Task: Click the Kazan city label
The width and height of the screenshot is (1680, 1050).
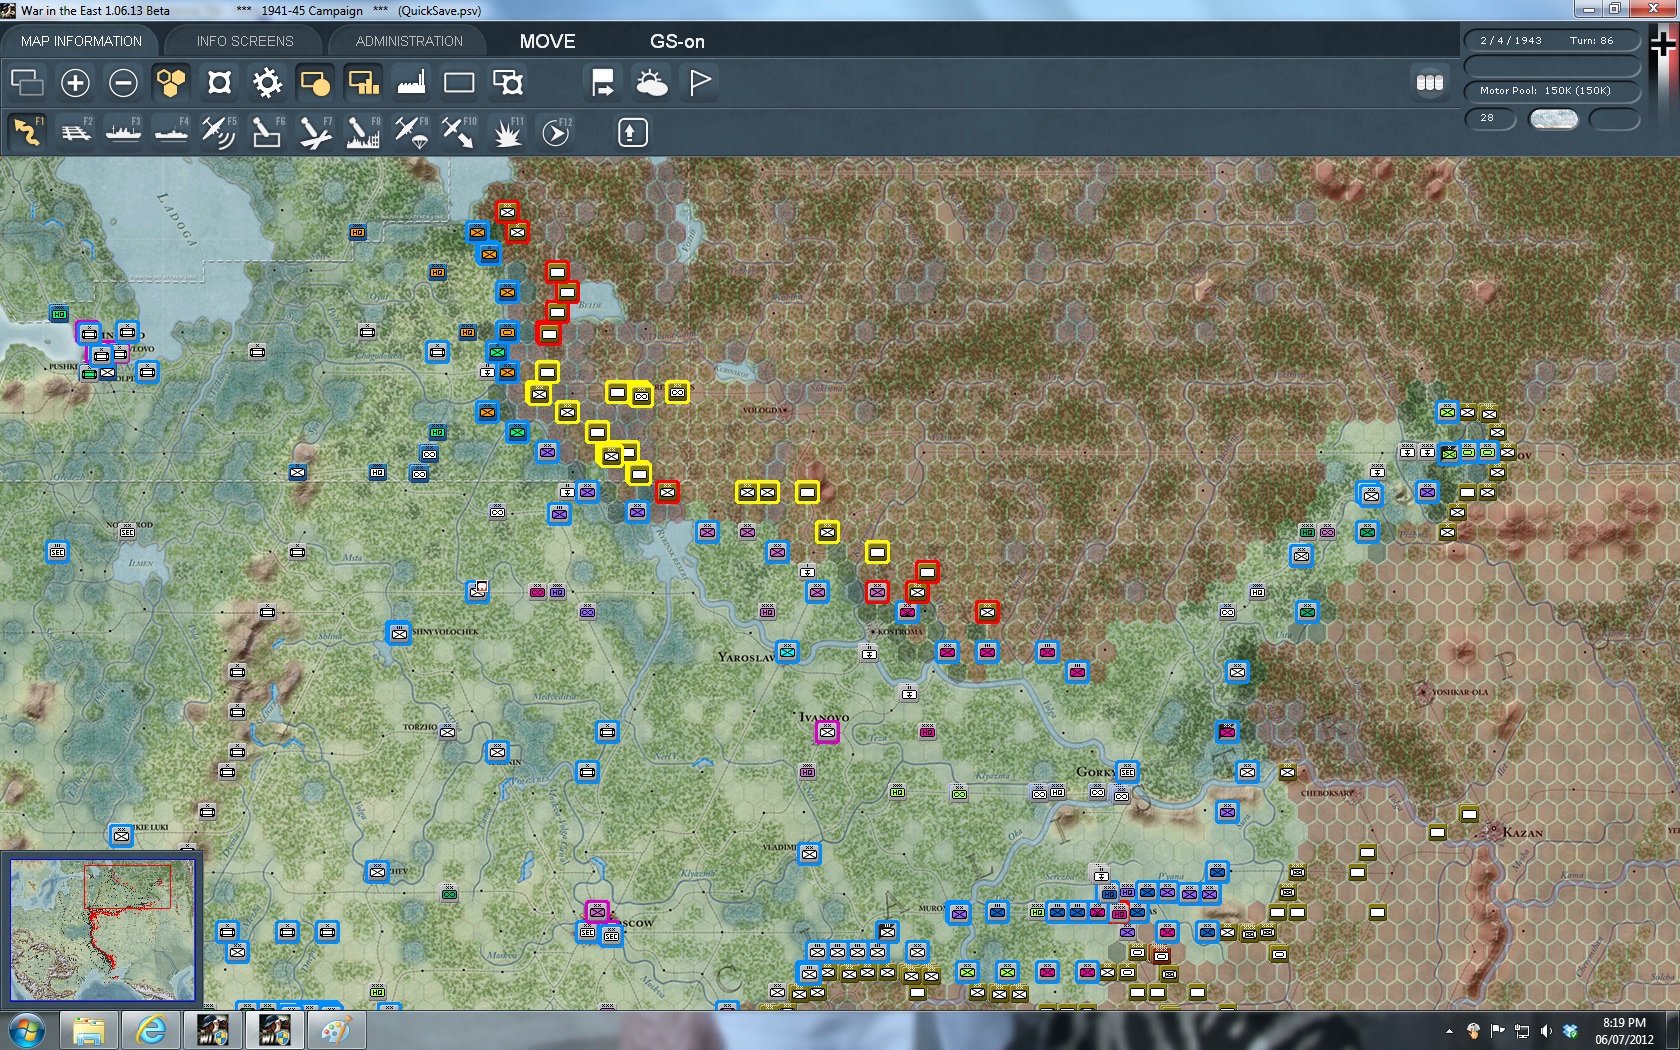Action: click(1522, 832)
